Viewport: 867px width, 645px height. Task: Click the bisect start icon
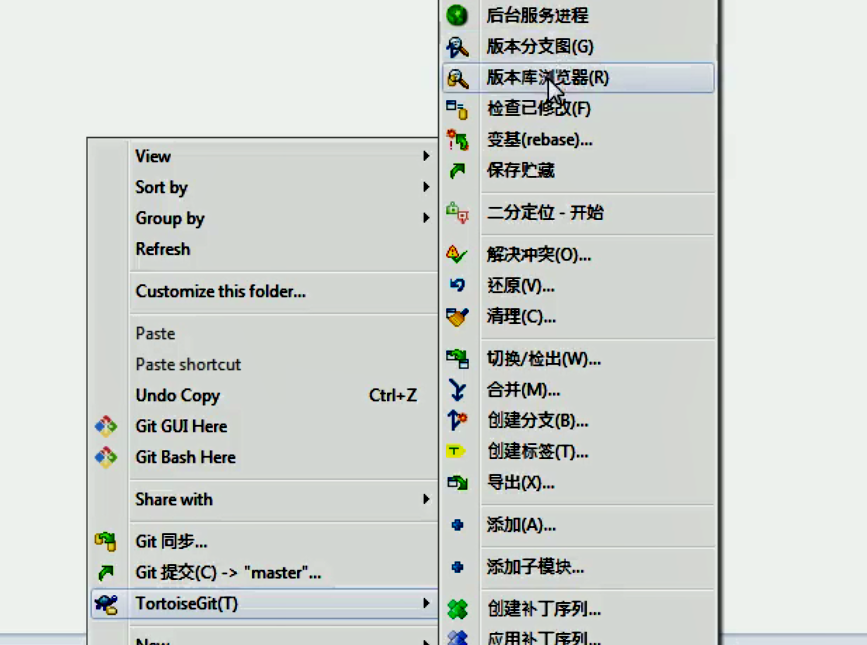457,213
